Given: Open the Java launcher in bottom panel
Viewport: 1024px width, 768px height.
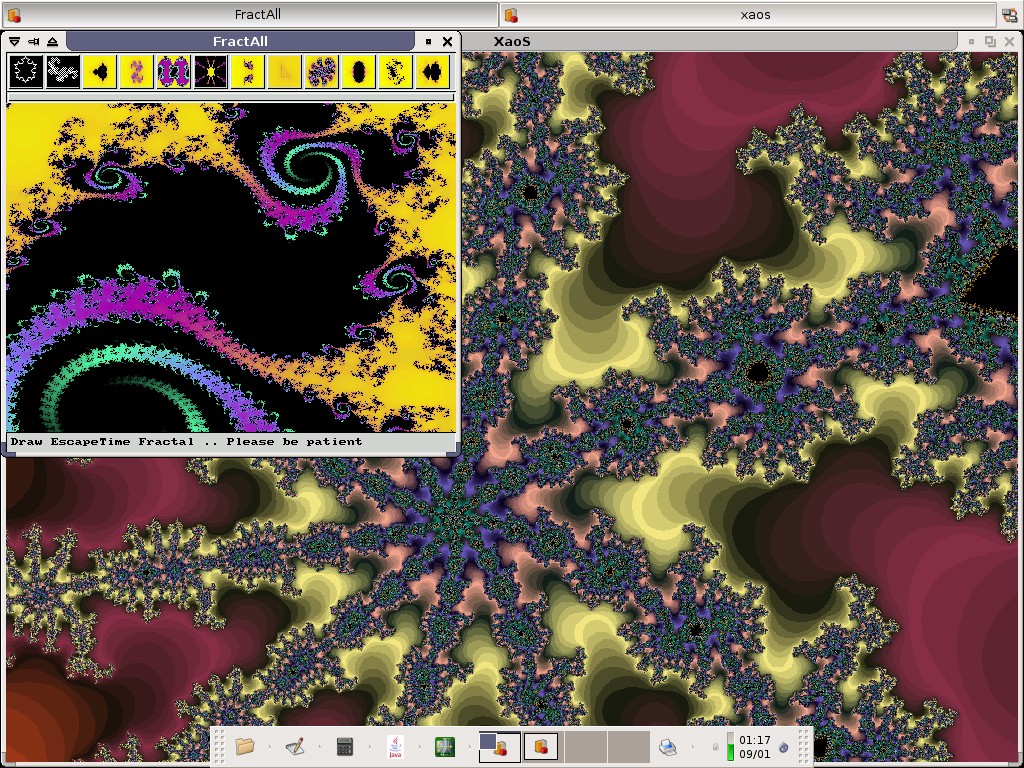Looking at the screenshot, I should pyautogui.click(x=396, y=746).
